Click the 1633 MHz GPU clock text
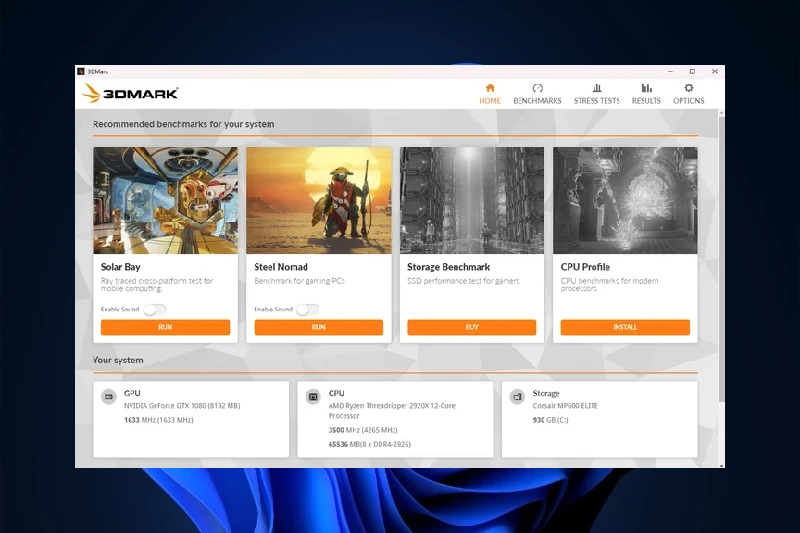Image resolution: width=800 pixels, height=533 pixels. click(159, 420)
